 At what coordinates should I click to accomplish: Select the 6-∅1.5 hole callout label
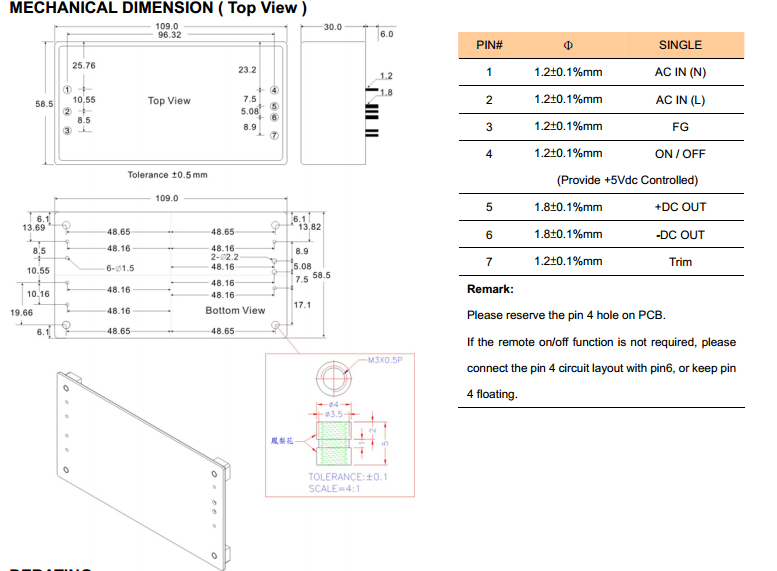tap(120, 268)
